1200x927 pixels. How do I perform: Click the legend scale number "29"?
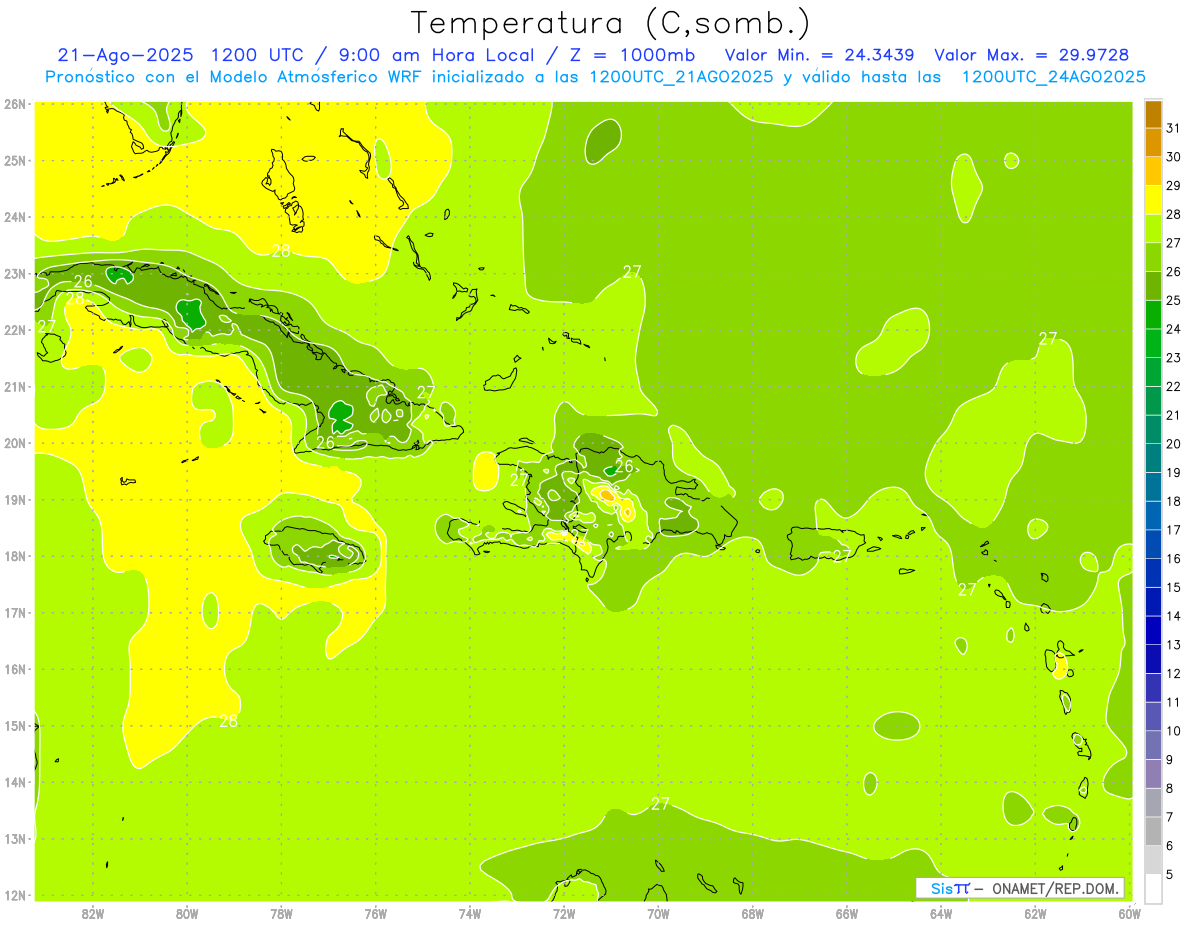[1173, 185]
